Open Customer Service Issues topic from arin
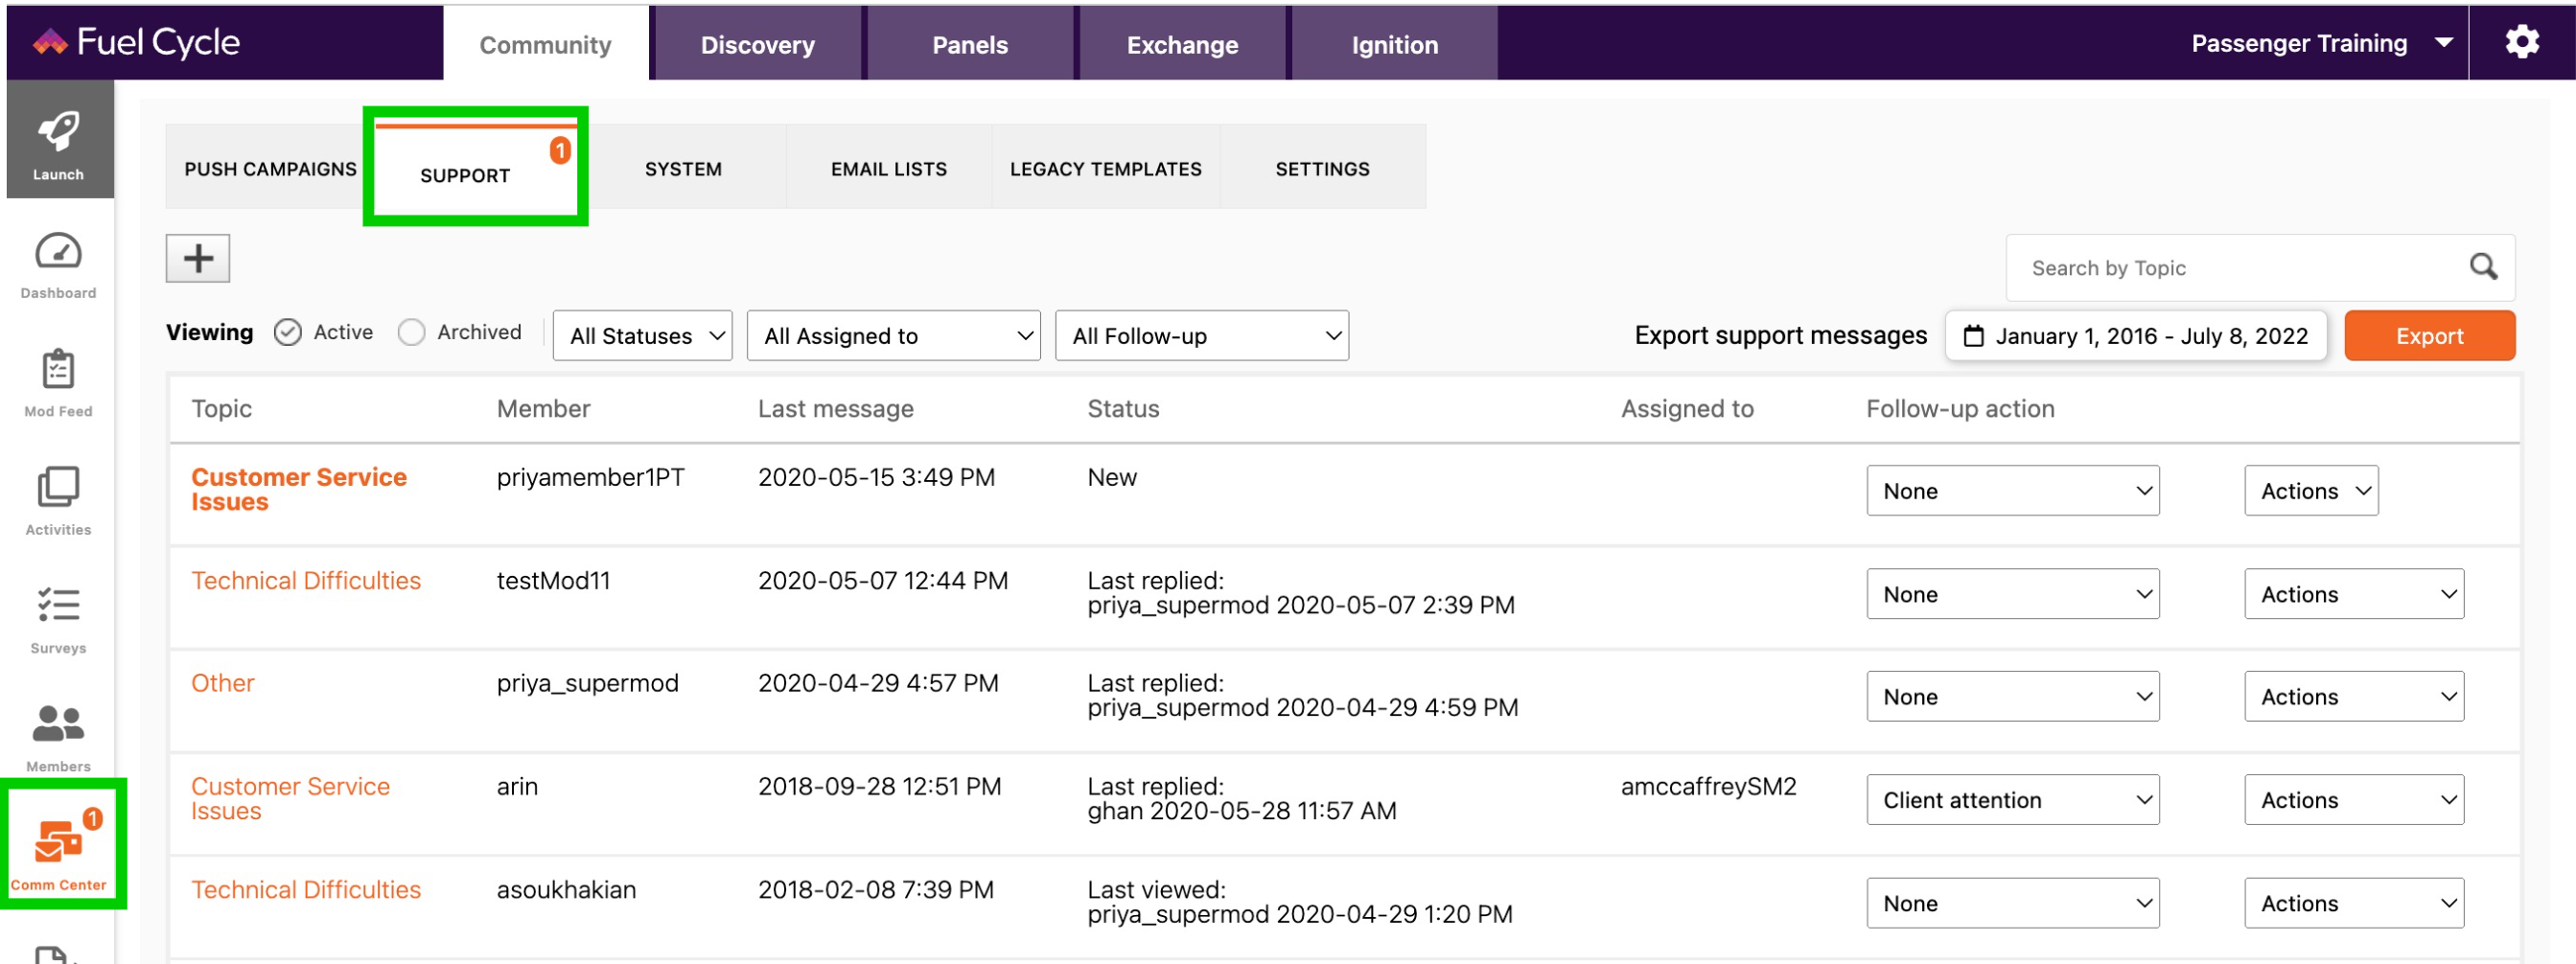 coord(290,798)
